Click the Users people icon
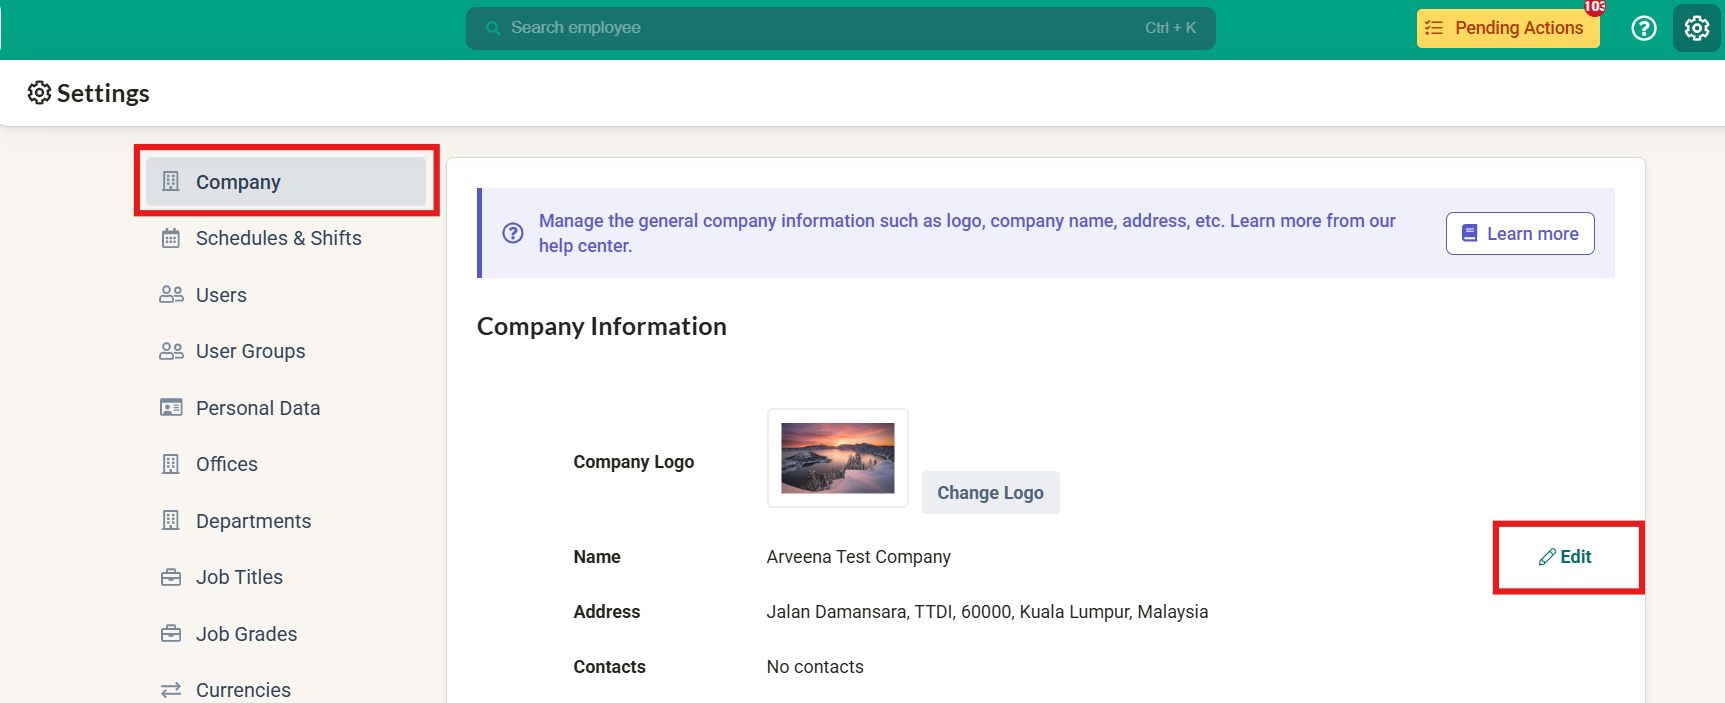Viewport: 1725px width, 703px height. click(x=171, y=294)
